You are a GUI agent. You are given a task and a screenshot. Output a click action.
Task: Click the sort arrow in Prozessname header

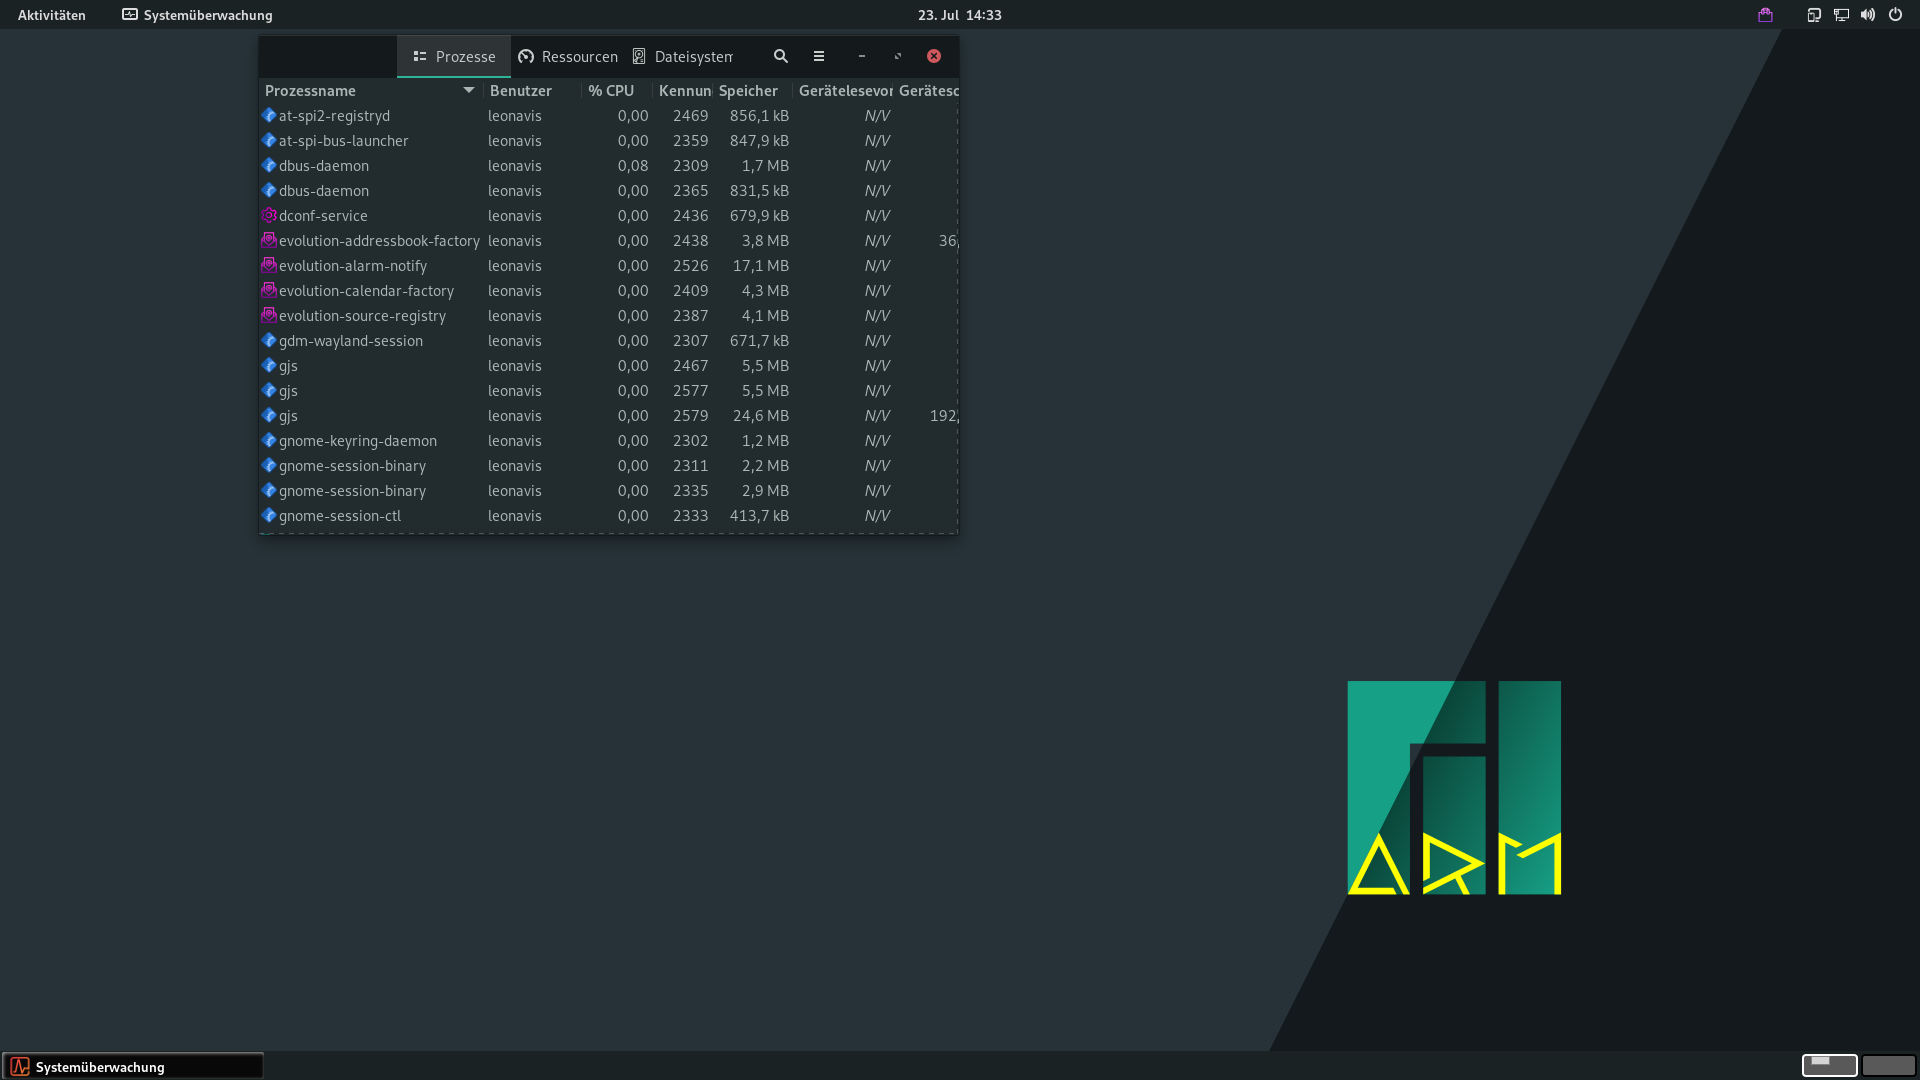[x=469, y=90]
